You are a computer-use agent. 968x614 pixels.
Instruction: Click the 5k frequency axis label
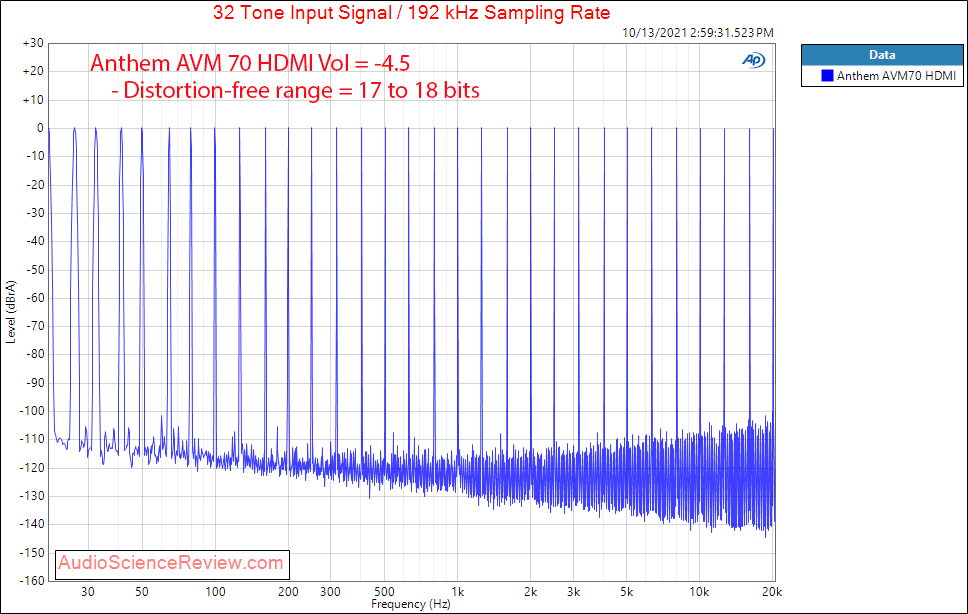tap(627, 592)
